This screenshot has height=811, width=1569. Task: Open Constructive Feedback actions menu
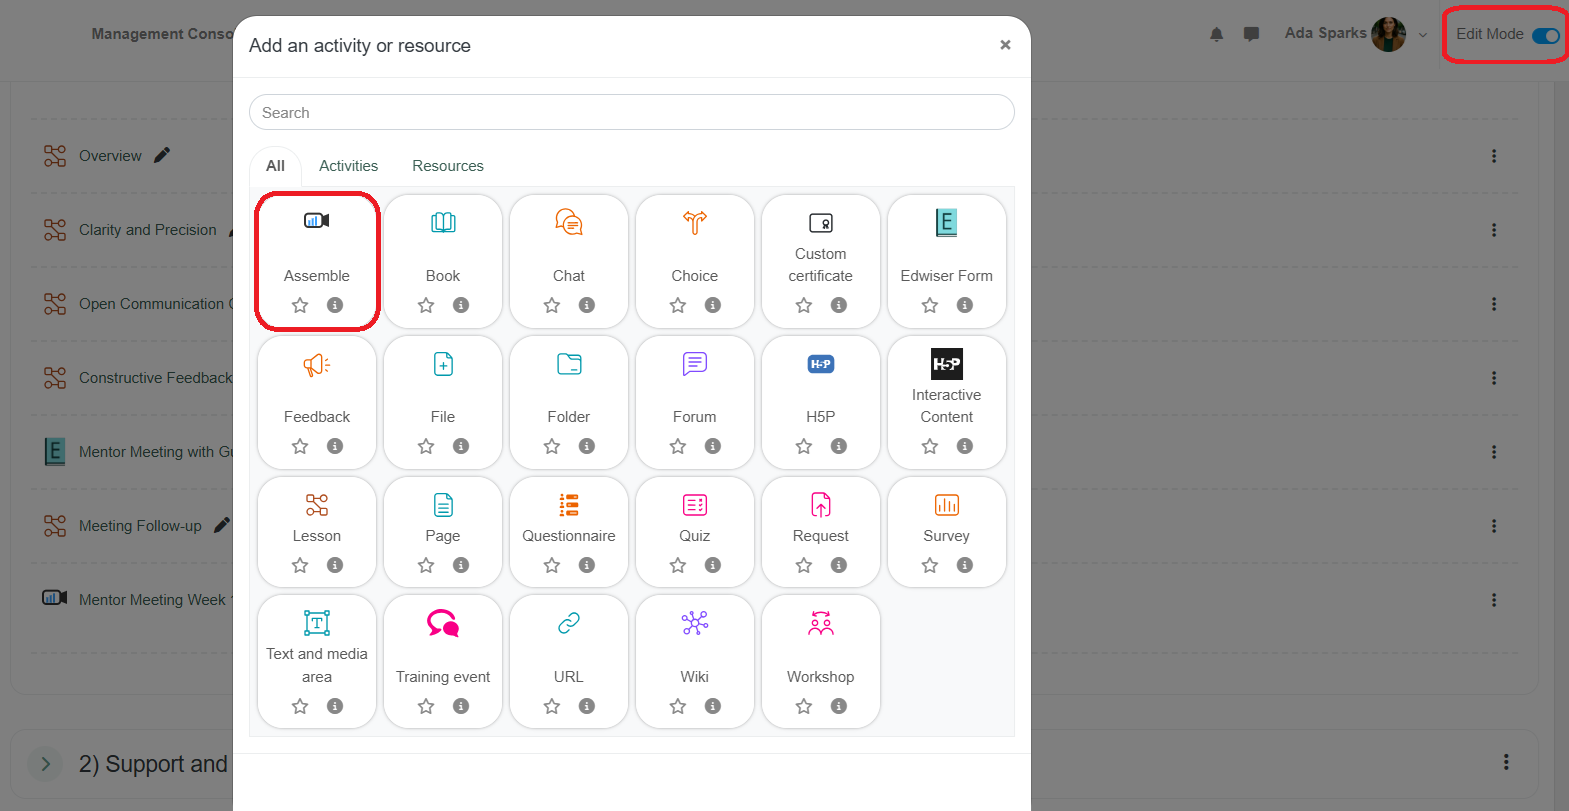(x=1494, y=378)
